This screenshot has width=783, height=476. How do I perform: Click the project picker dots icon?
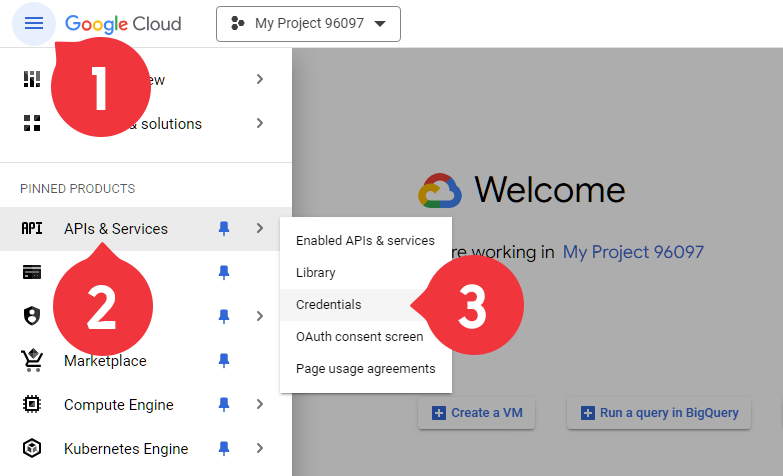click(x=237, y=23)
